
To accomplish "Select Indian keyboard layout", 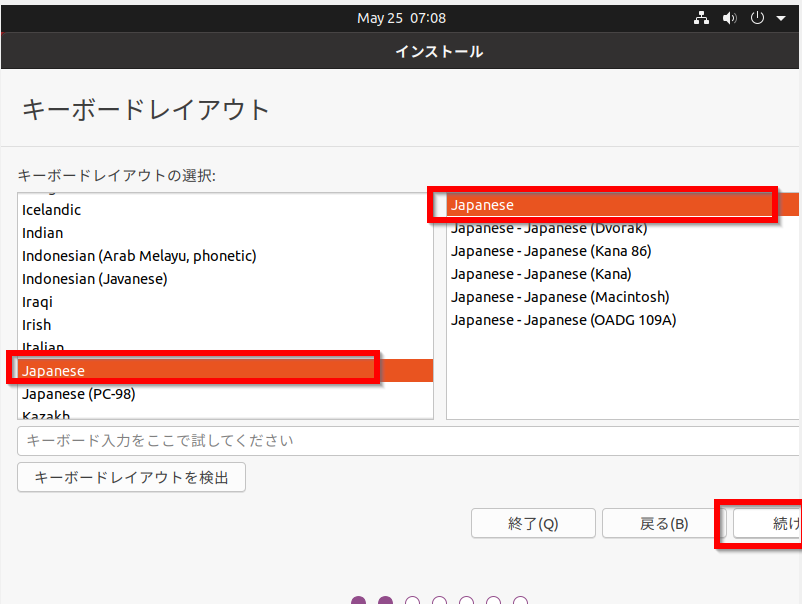I will 43,233.
